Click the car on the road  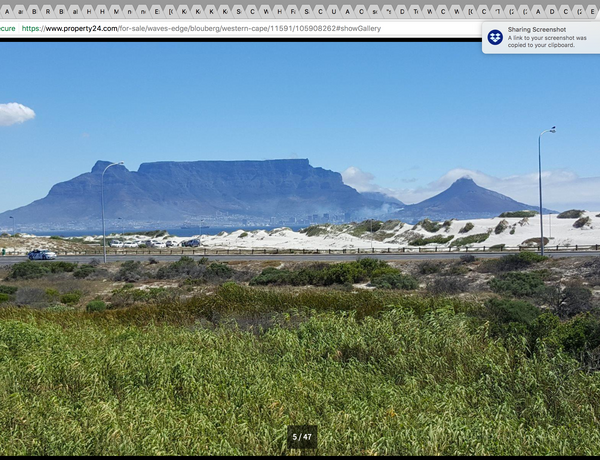(42, 255)
